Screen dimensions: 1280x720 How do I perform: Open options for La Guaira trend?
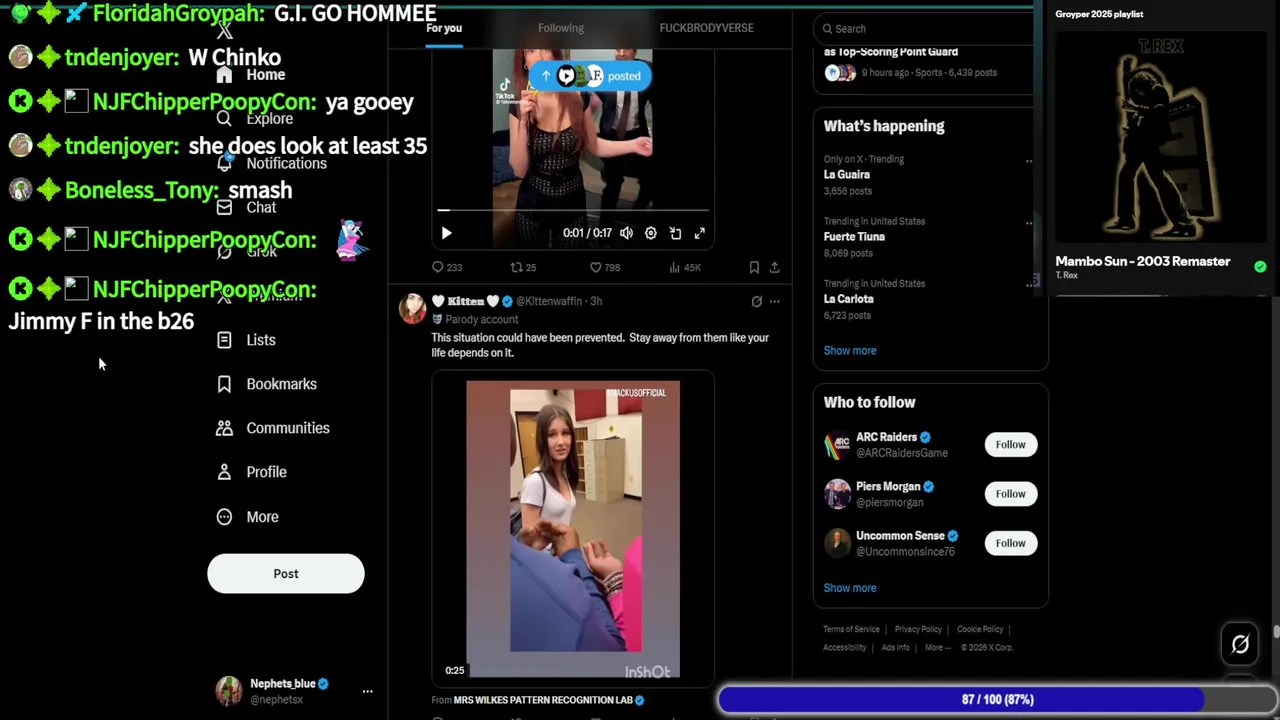1029,160
